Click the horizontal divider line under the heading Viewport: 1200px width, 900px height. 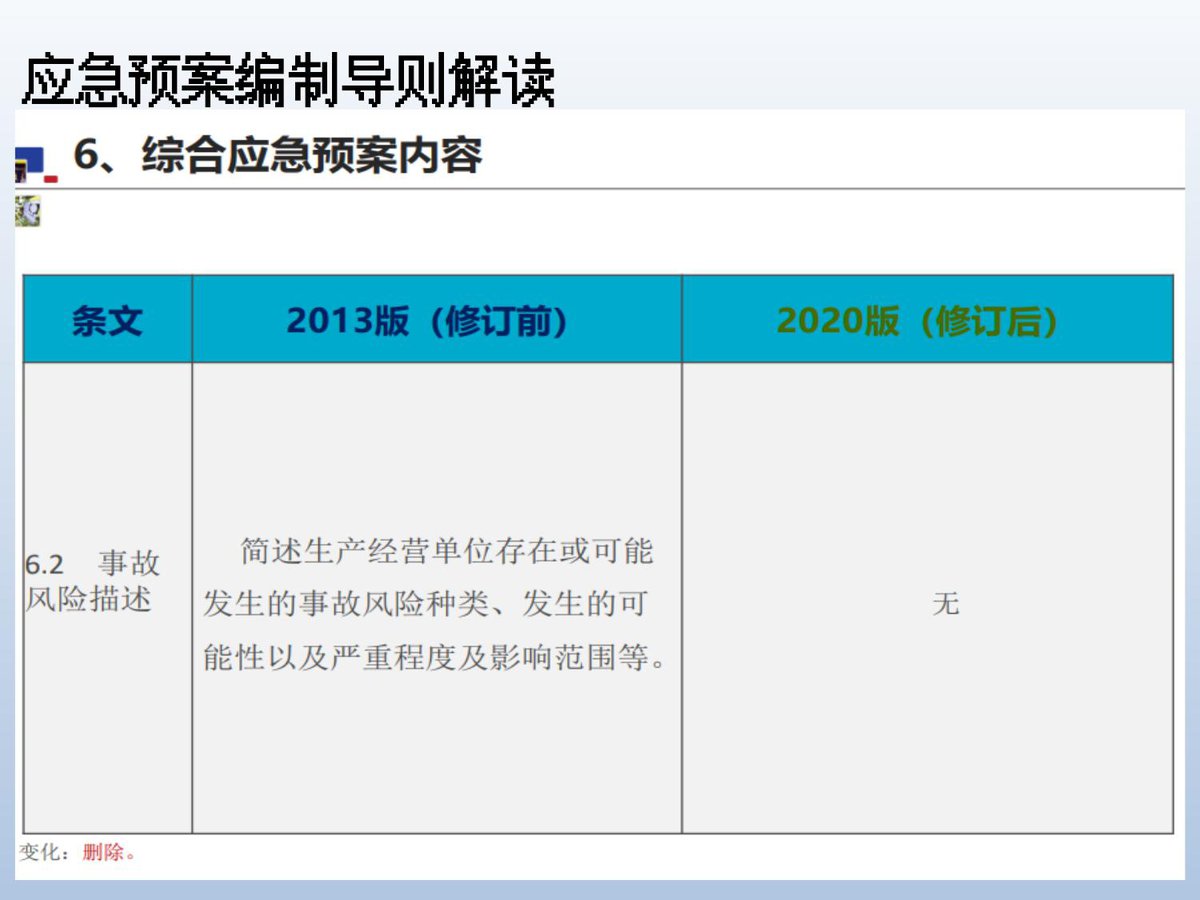(600, 188)
